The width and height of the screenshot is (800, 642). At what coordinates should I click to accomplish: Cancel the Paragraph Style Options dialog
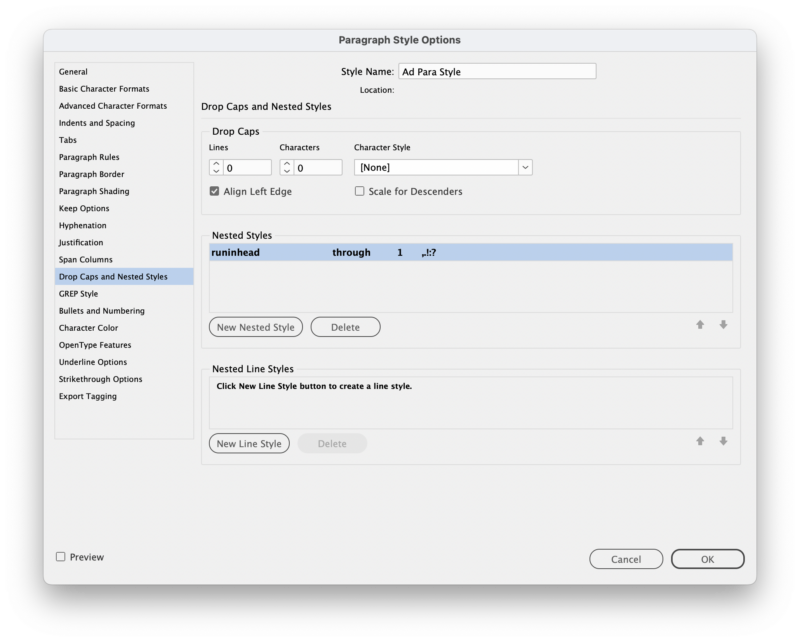(x=626, y=559)
